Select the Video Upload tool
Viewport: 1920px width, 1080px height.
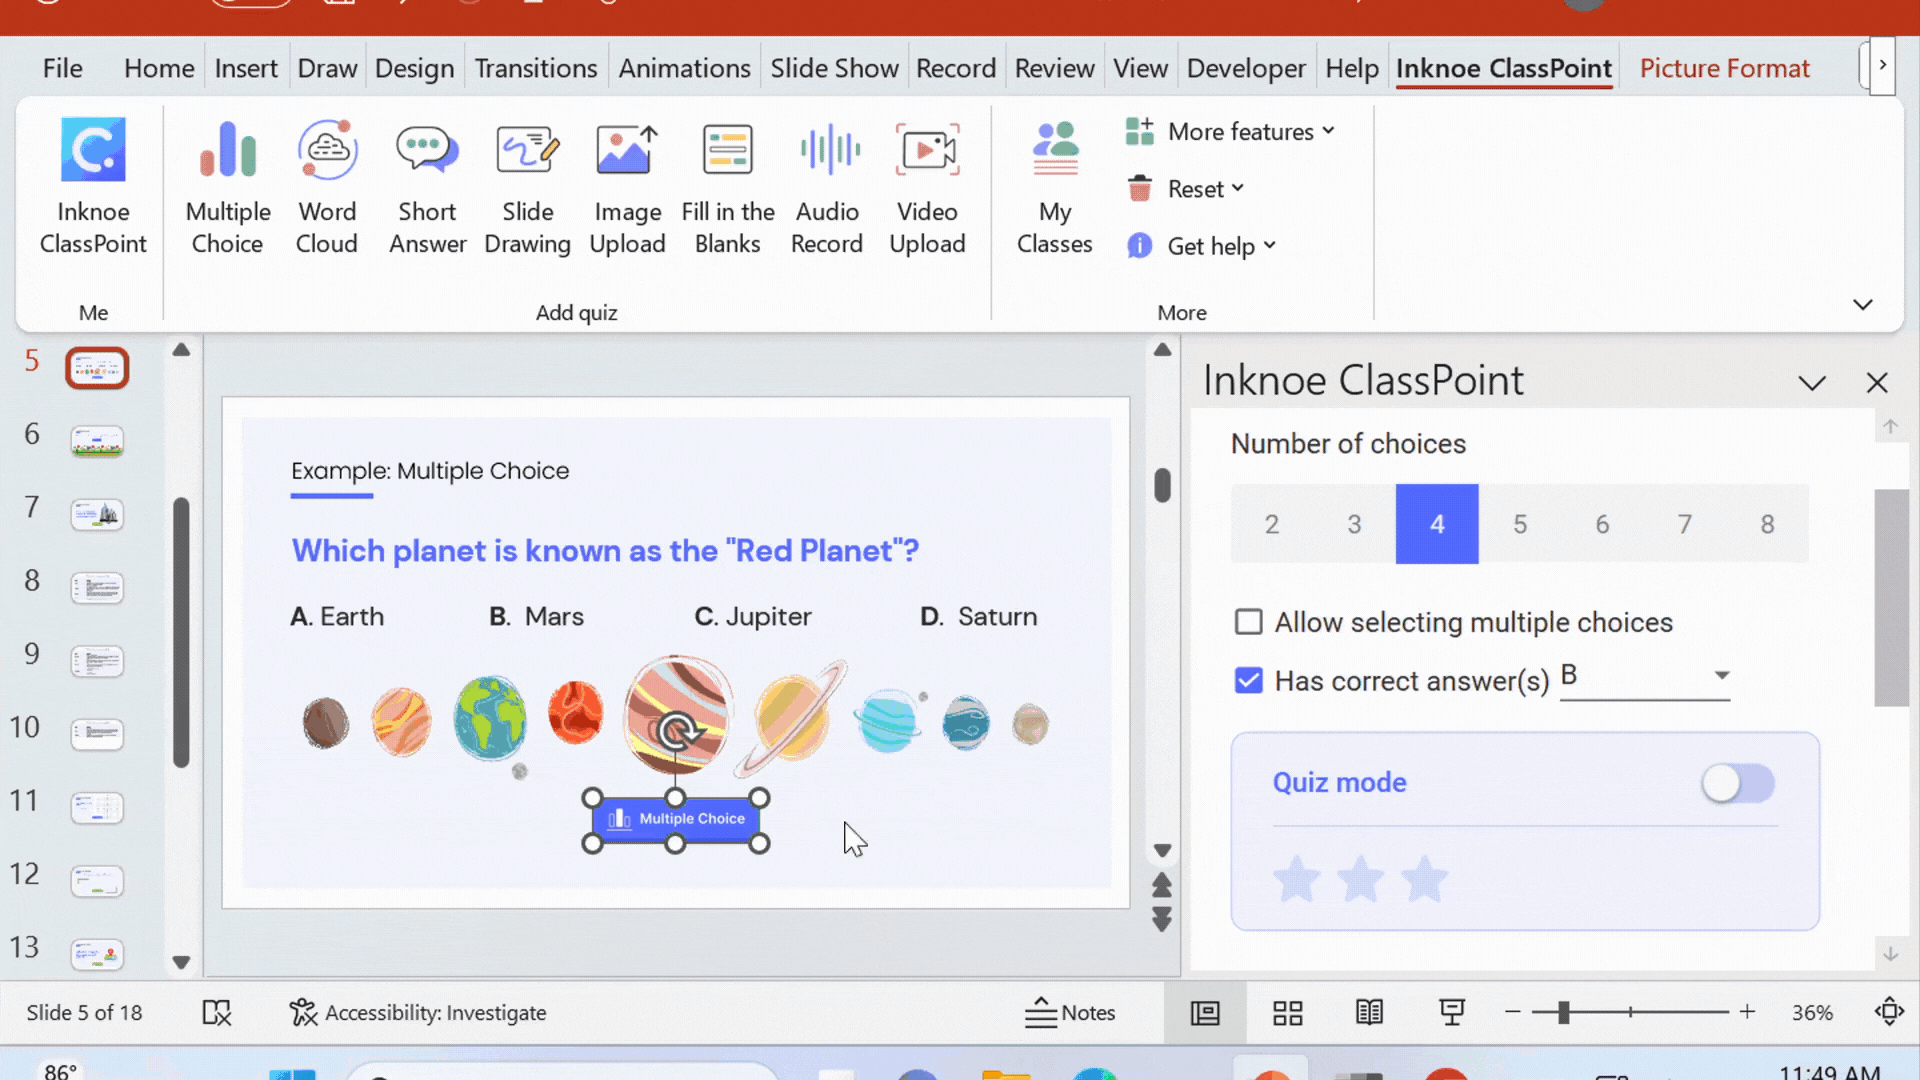[927, 185]
